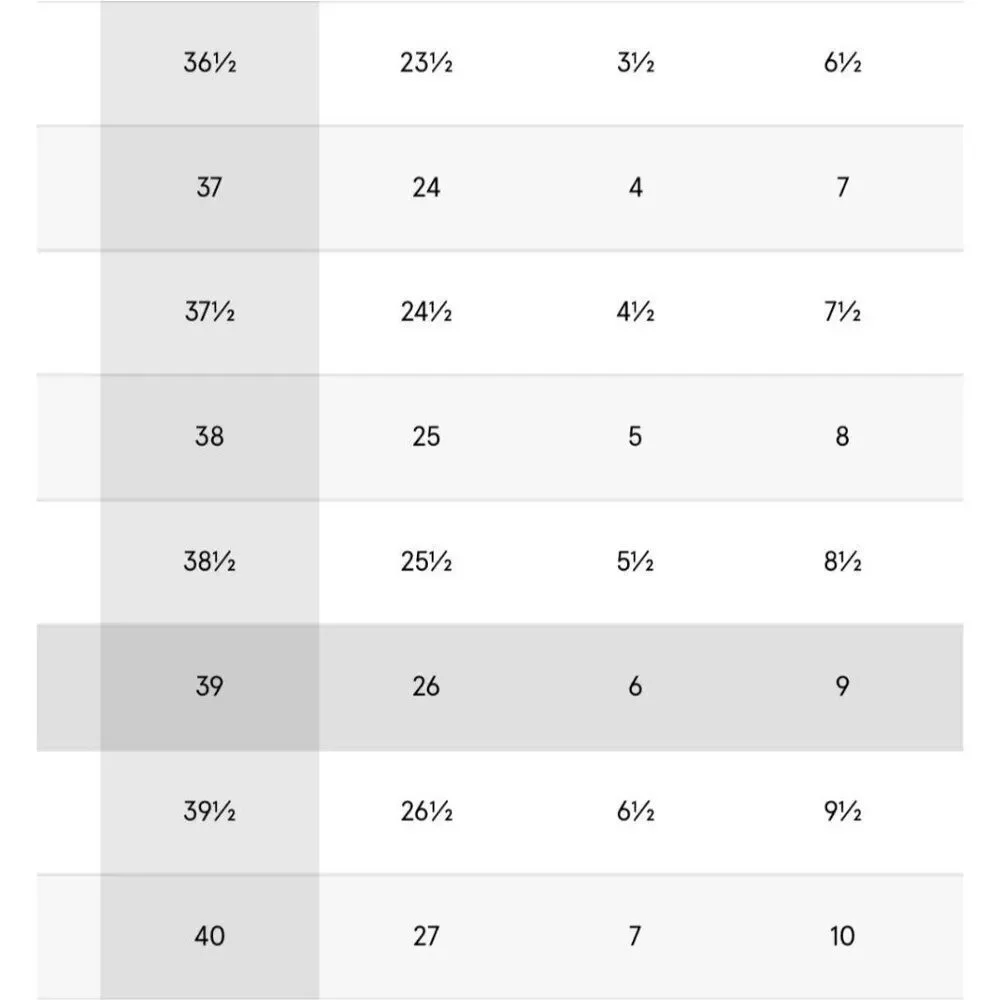Click the 7½ value in the last column
Image resolution: width=1000 pixels, height=1000 pixels.
point(842,312)
